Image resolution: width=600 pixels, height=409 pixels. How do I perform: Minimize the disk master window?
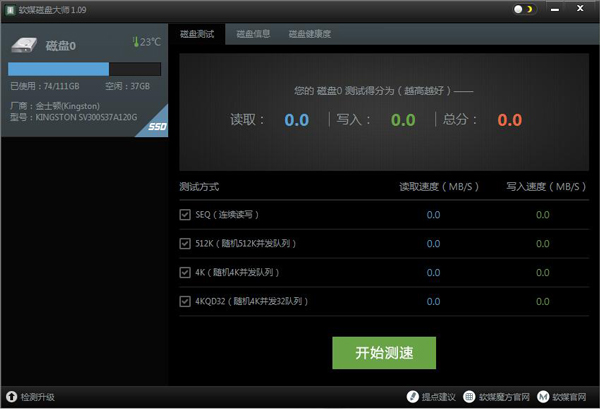point(554,9)
